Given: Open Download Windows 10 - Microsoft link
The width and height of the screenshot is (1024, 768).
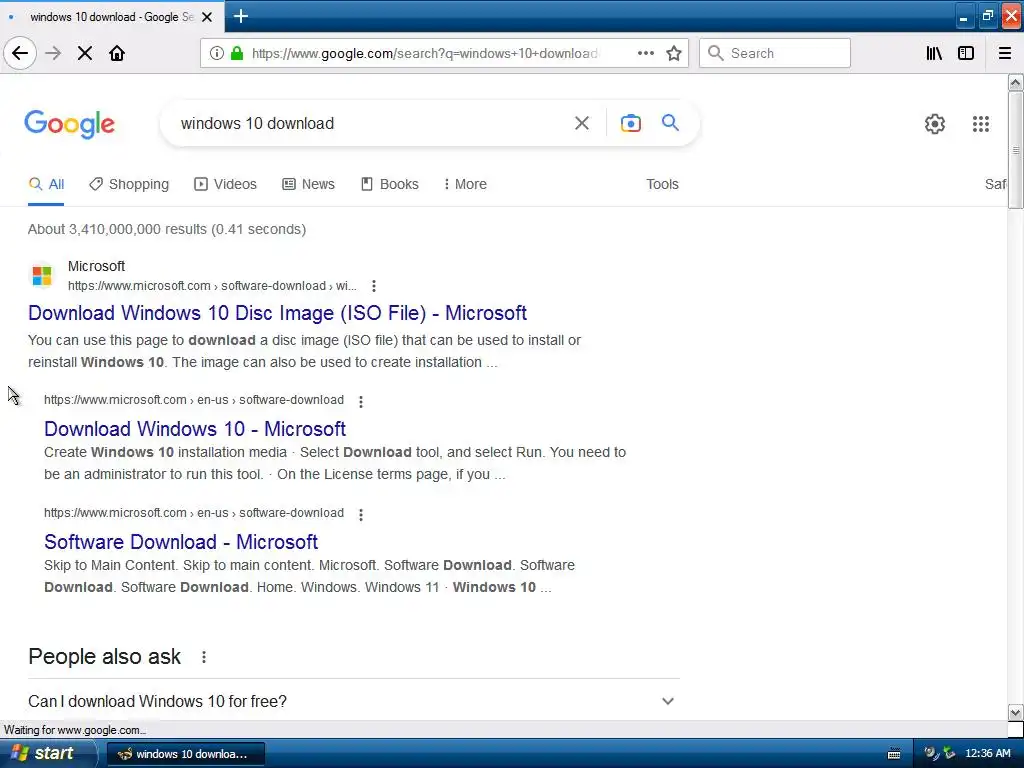Looking at the screenshot, I should 195,428.
